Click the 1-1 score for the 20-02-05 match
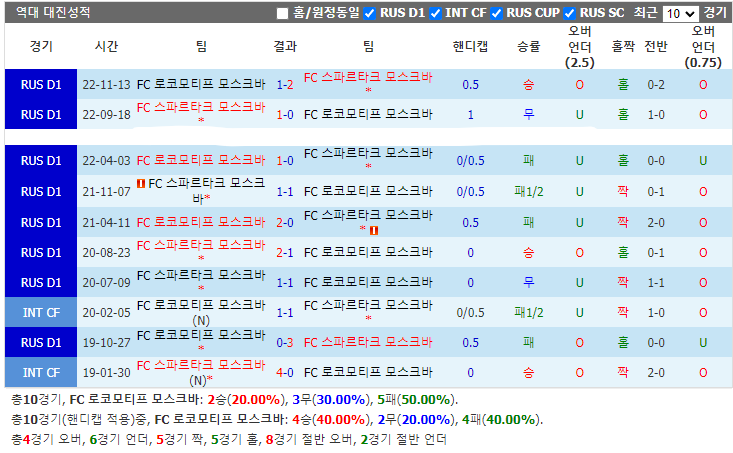Image resolution: width=733 pixels, height=453 pixels. pos(285,312)
